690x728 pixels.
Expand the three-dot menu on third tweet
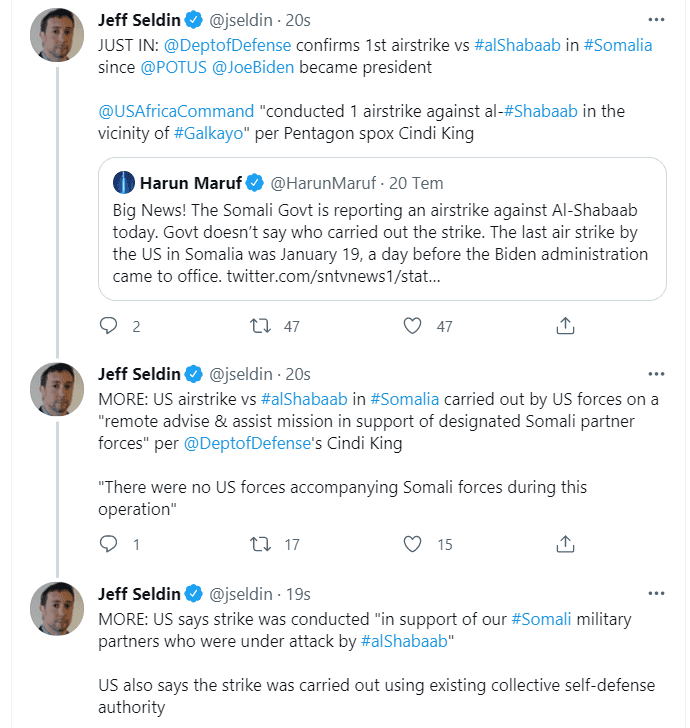click(x=655, y=593)
